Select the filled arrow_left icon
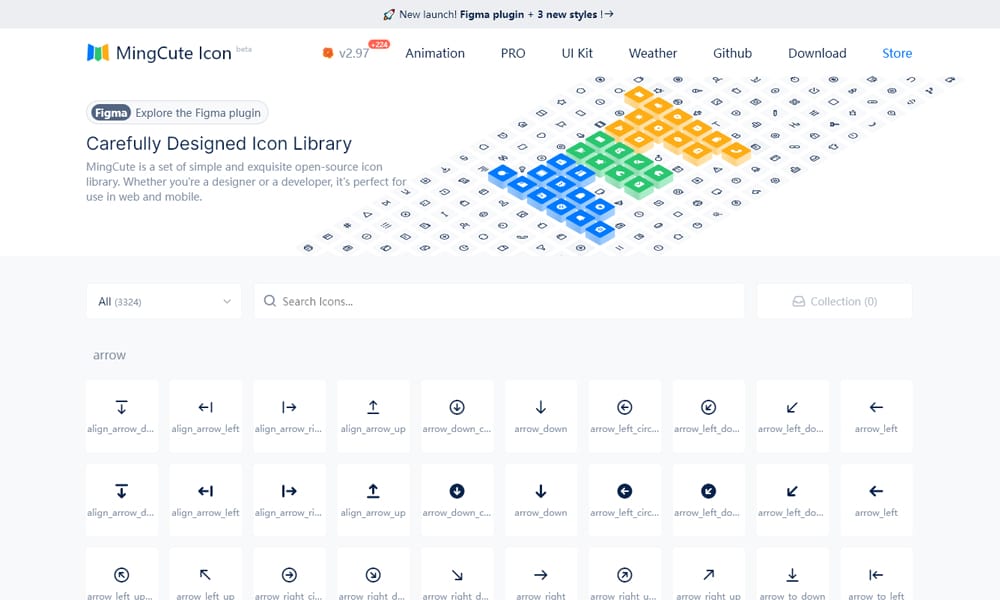 876,500
